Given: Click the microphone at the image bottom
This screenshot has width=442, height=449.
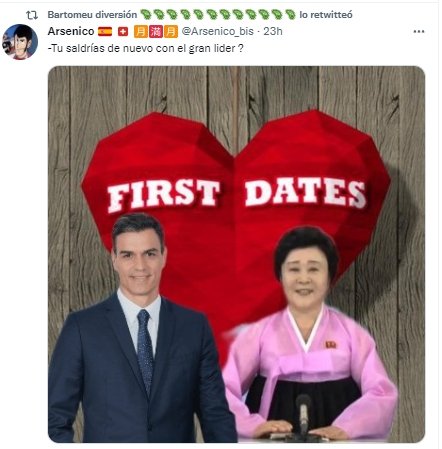Looking at the screenshot, I should [303, 415].
